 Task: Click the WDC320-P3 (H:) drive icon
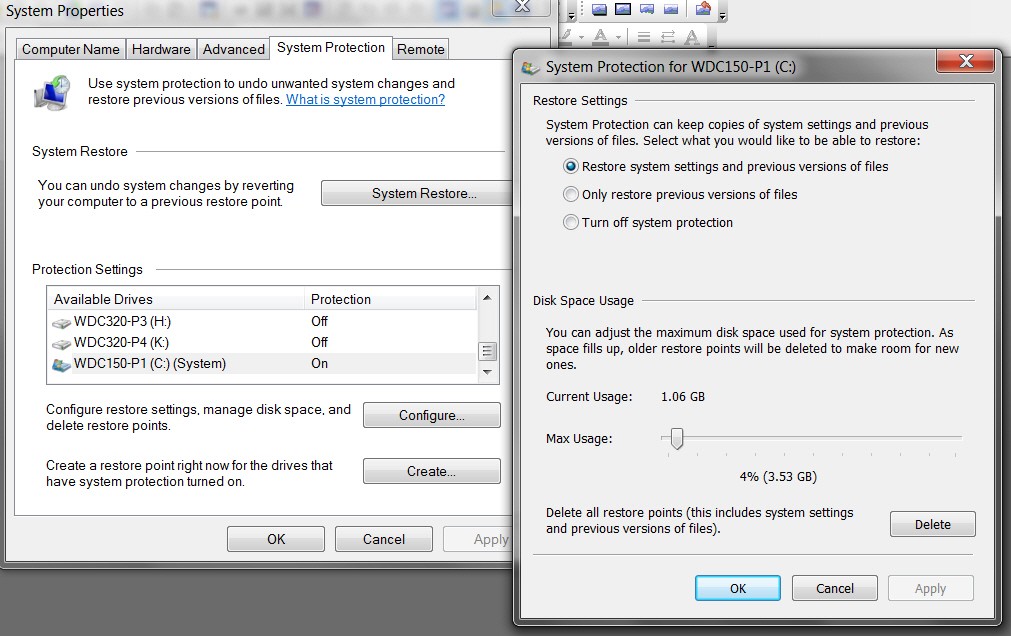[61, 322]
